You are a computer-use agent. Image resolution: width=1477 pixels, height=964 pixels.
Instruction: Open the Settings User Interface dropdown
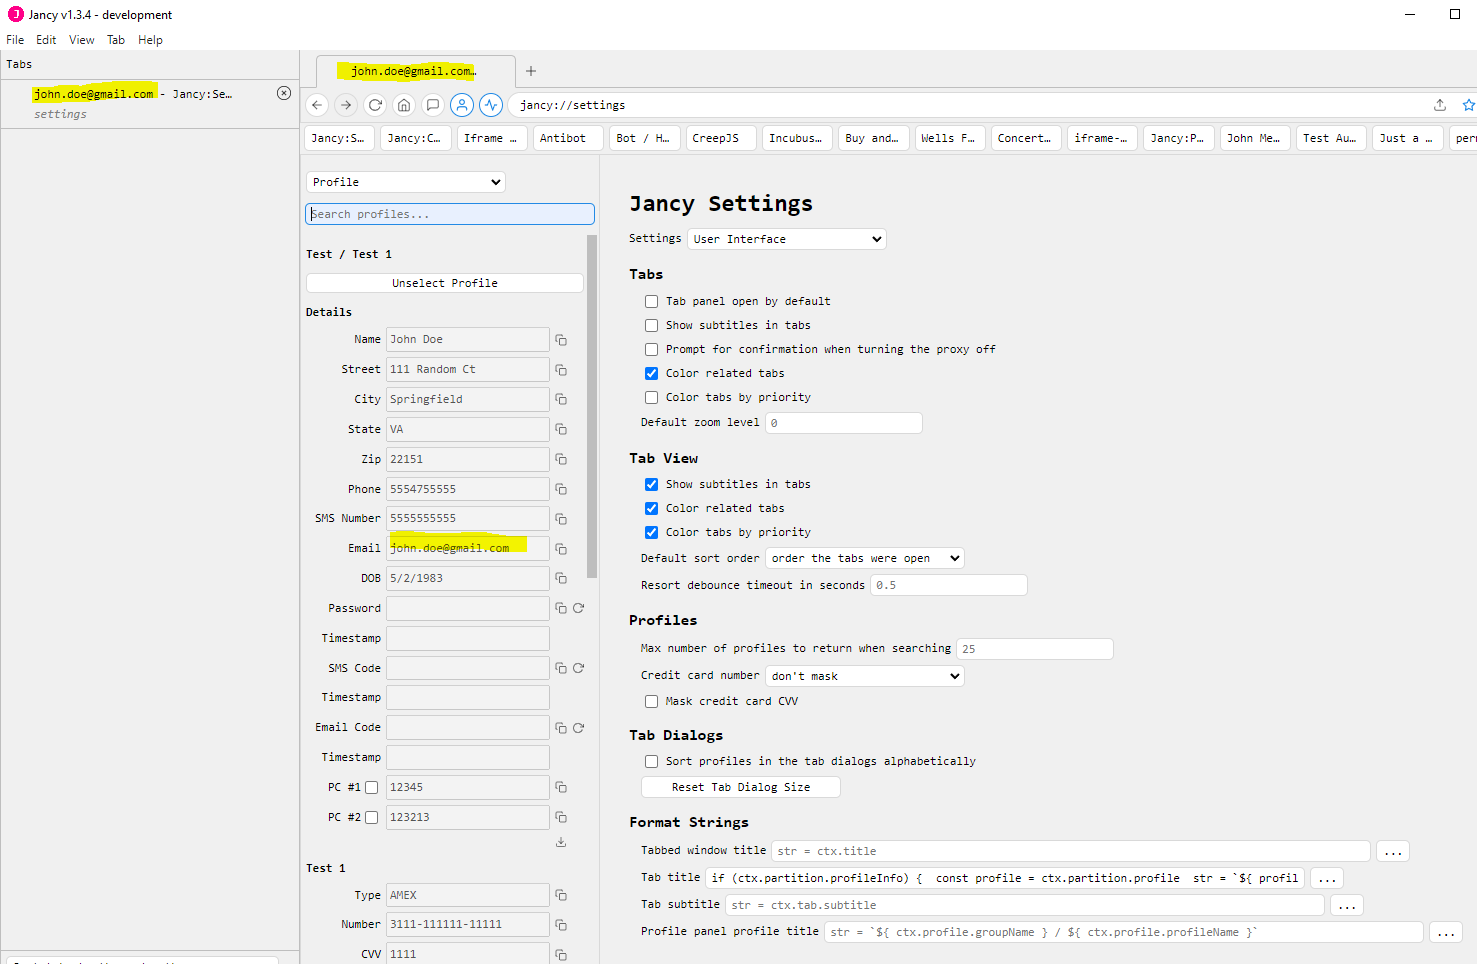click(x=786, y=239)
